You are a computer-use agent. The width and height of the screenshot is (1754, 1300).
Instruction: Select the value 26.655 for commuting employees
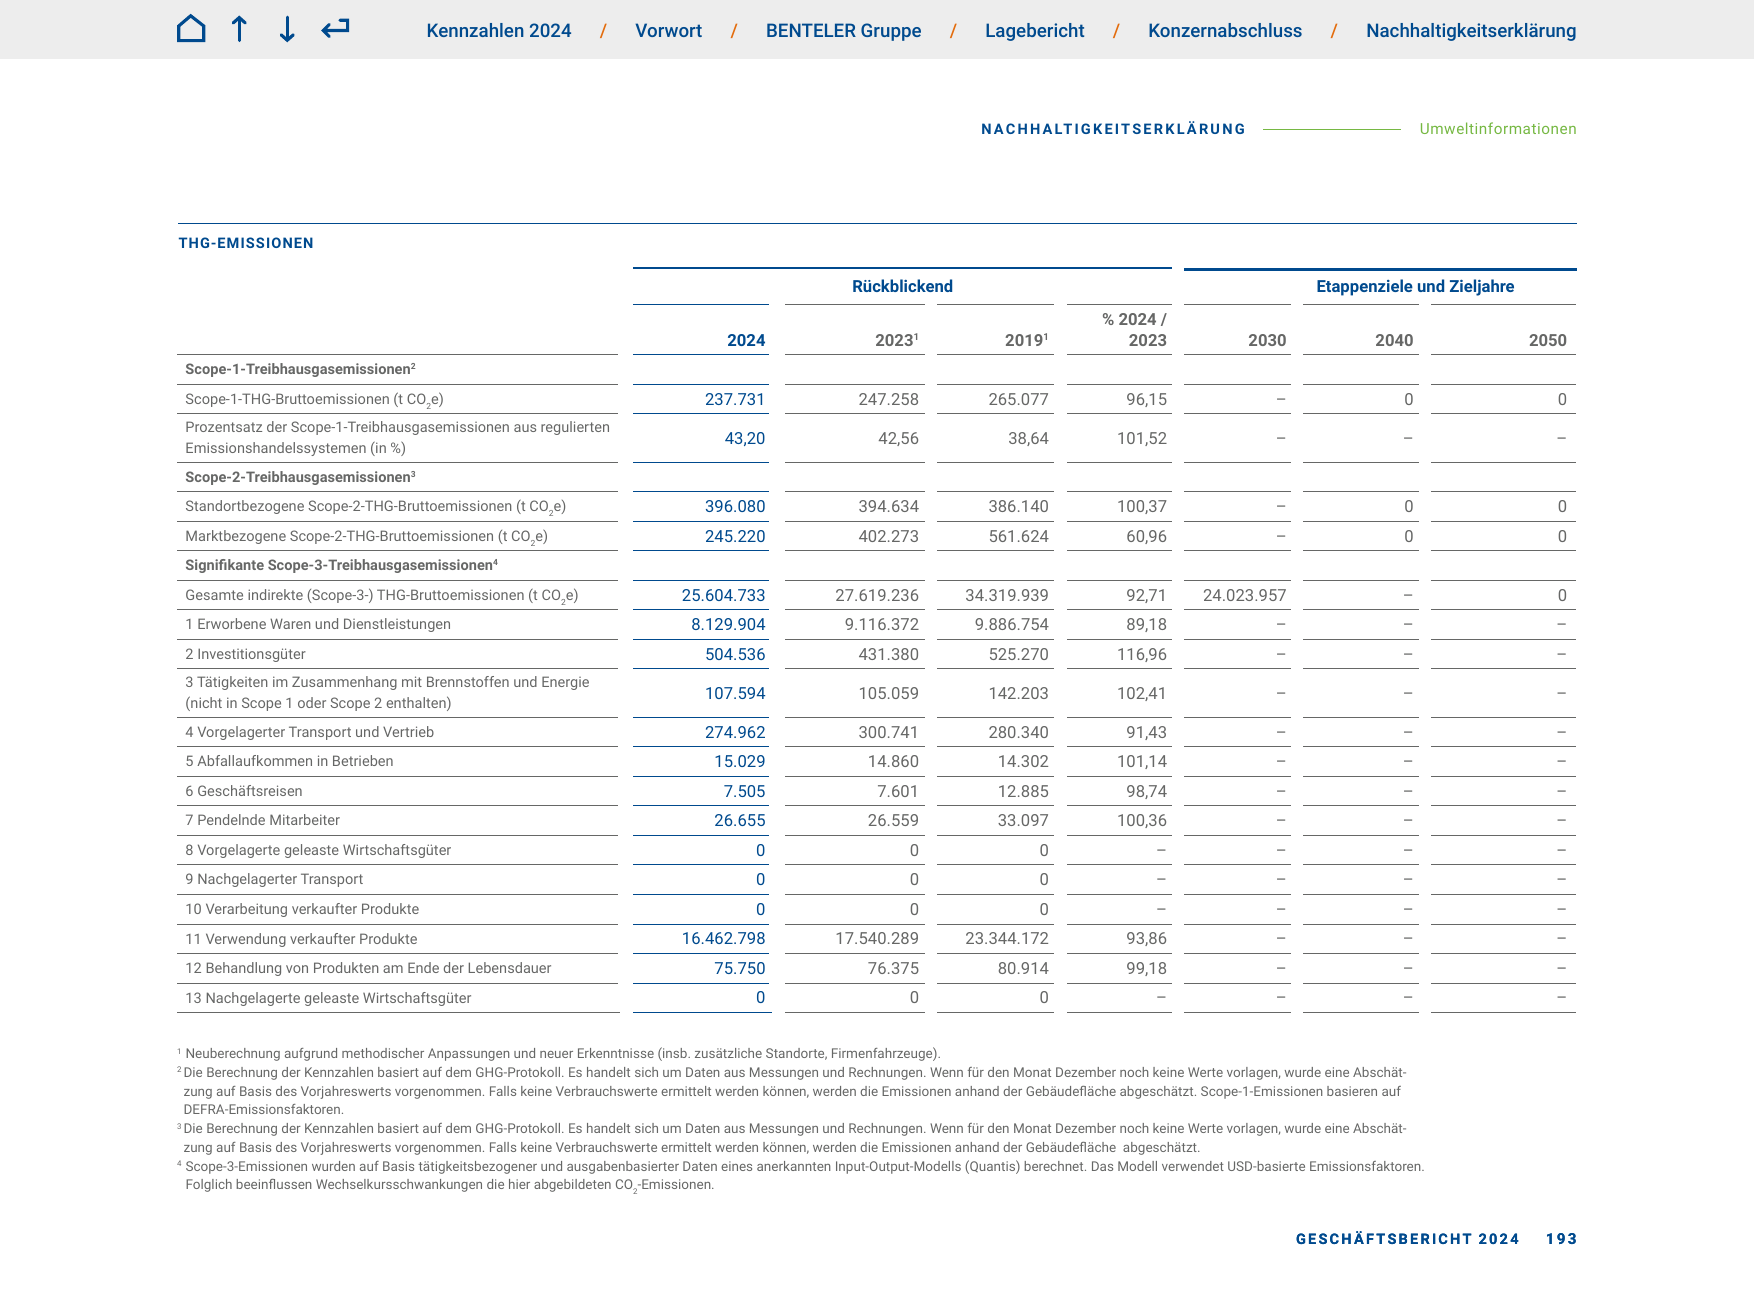740,820
